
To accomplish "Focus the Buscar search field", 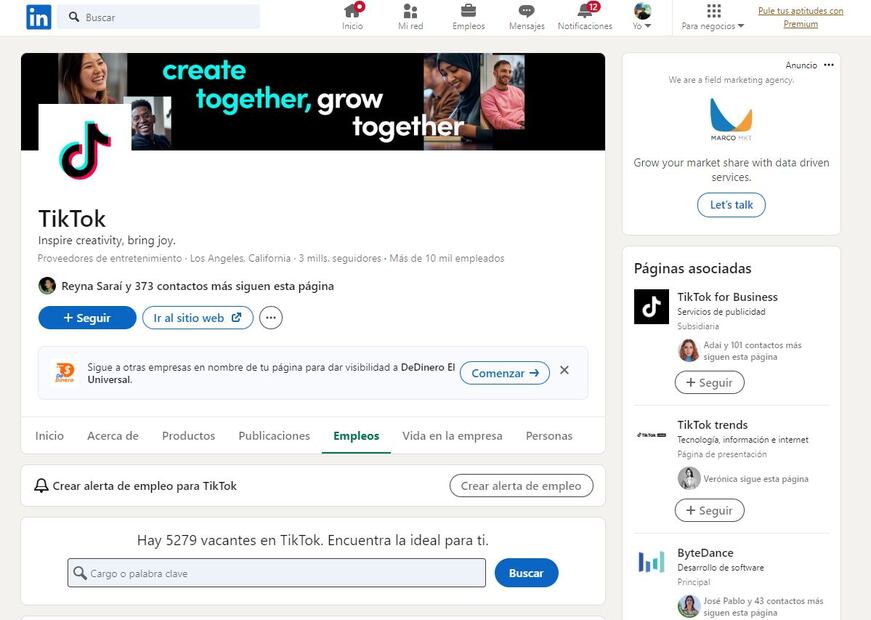I will [159, 17].
